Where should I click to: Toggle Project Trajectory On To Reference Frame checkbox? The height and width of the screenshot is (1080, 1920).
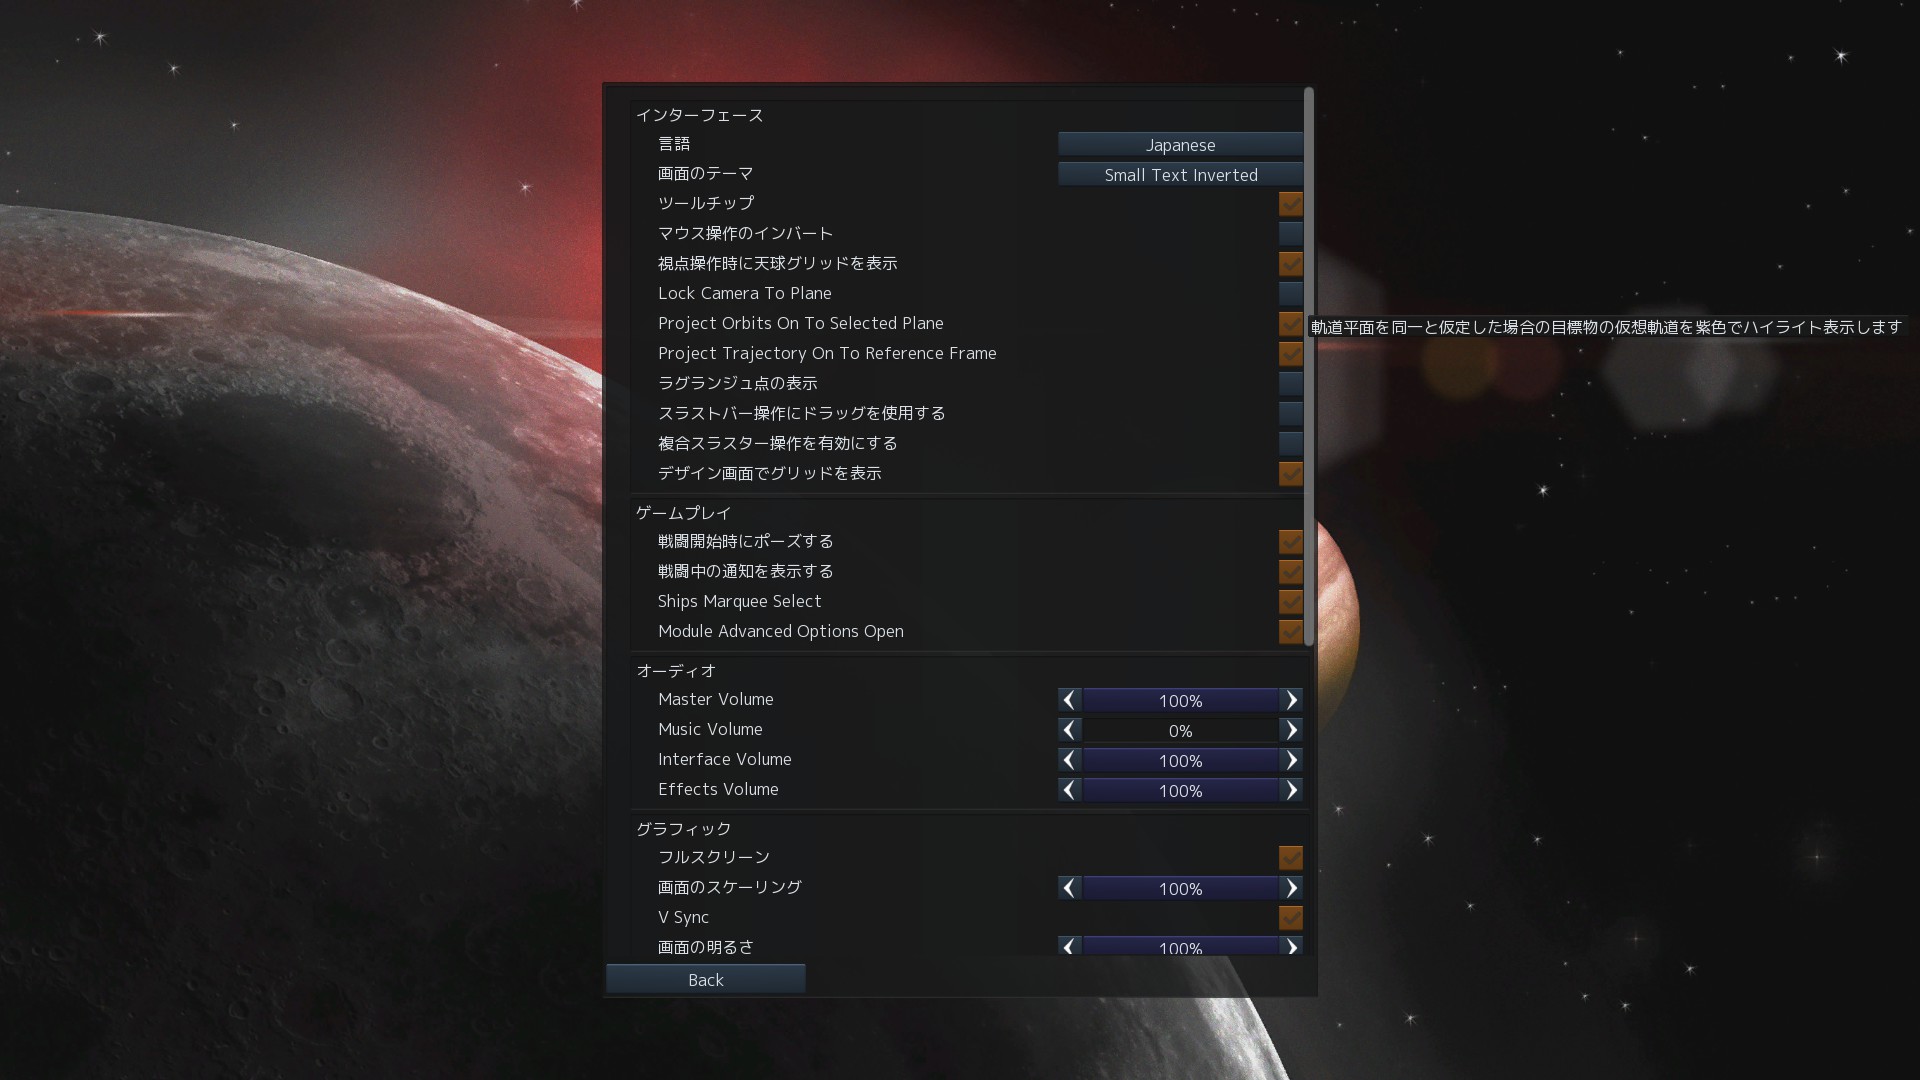click(1291, 354)
